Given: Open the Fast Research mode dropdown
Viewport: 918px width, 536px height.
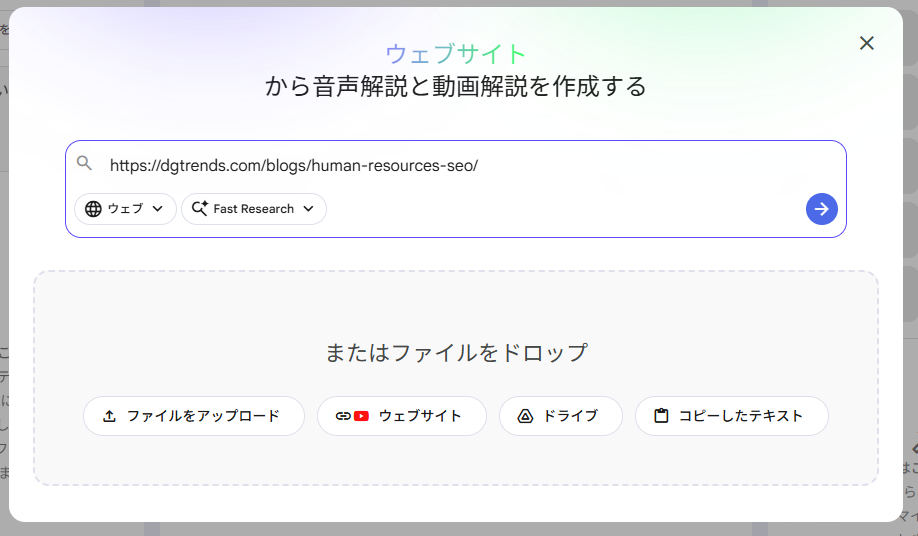Looking at the screenshot, I should coord(254,209).
